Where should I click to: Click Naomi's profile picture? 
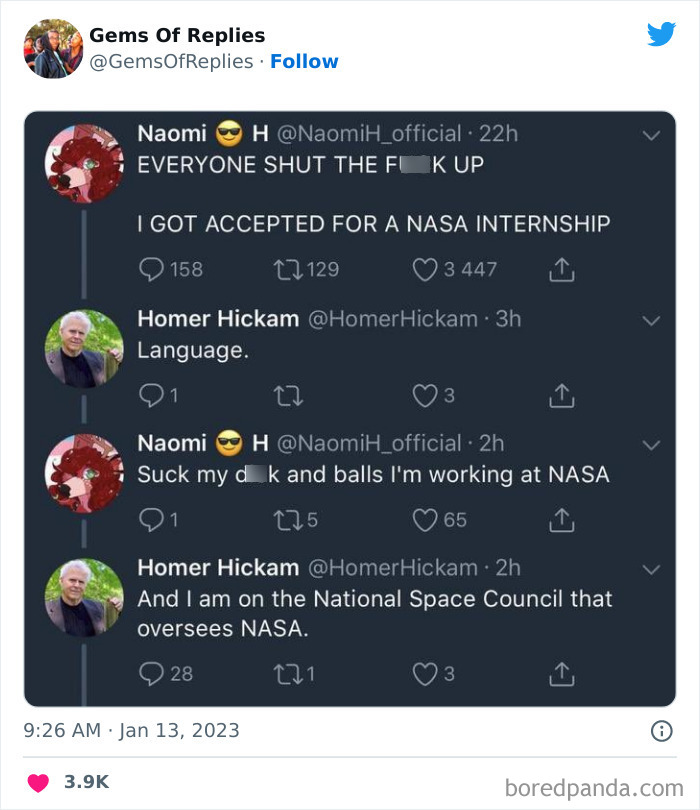click(85, 161)
